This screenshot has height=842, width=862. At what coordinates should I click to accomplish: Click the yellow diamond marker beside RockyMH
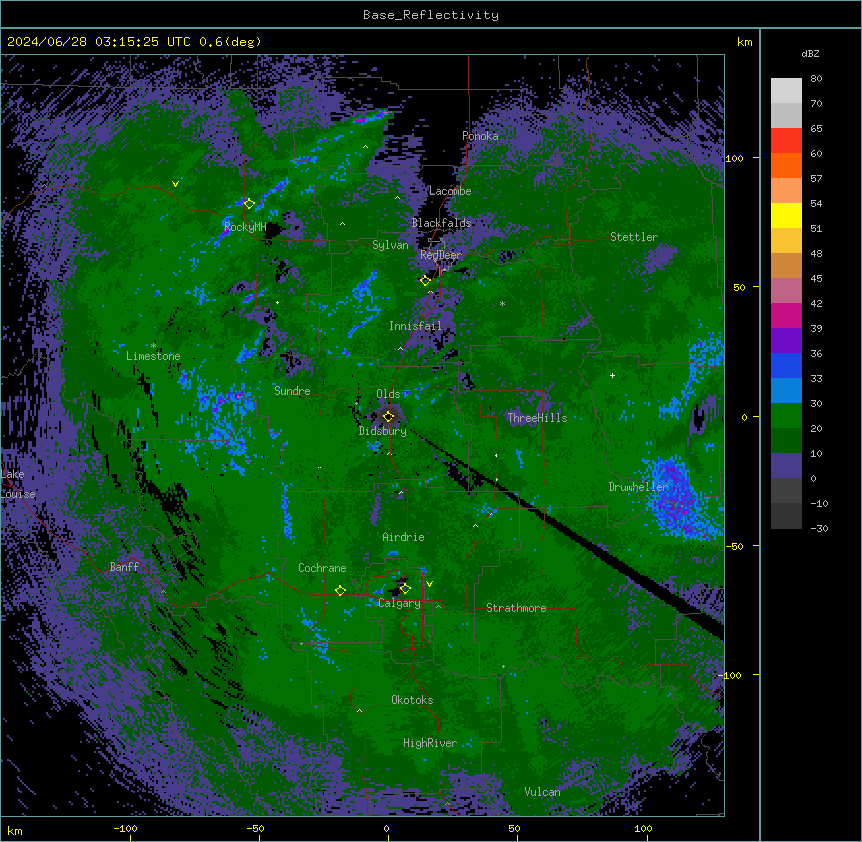tap(249, 204)
